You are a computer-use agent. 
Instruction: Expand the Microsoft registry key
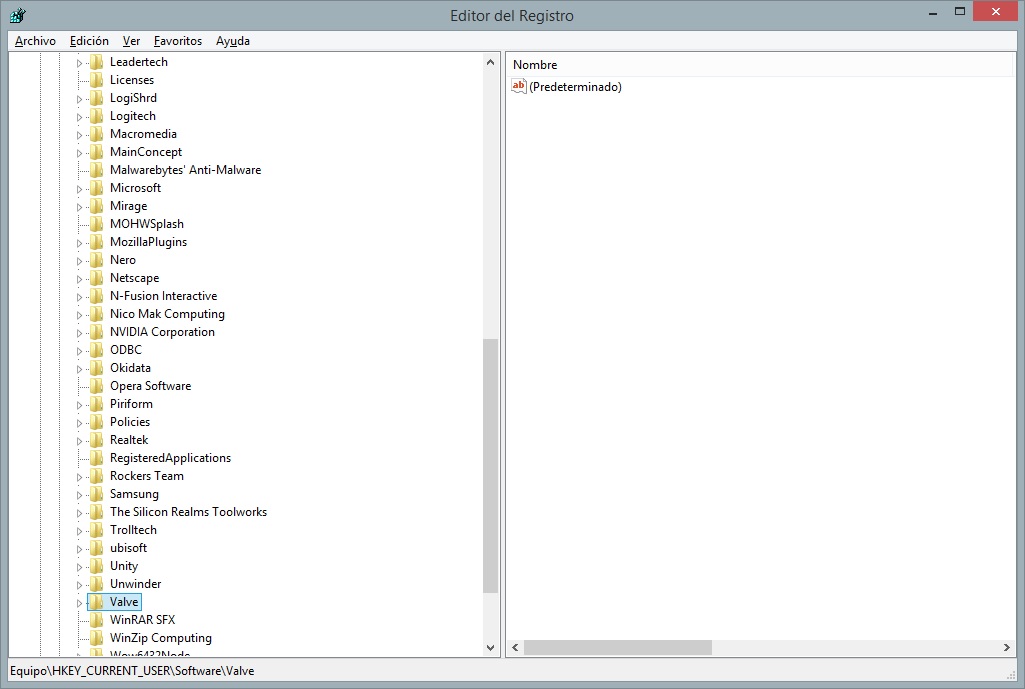pos(79,189)
